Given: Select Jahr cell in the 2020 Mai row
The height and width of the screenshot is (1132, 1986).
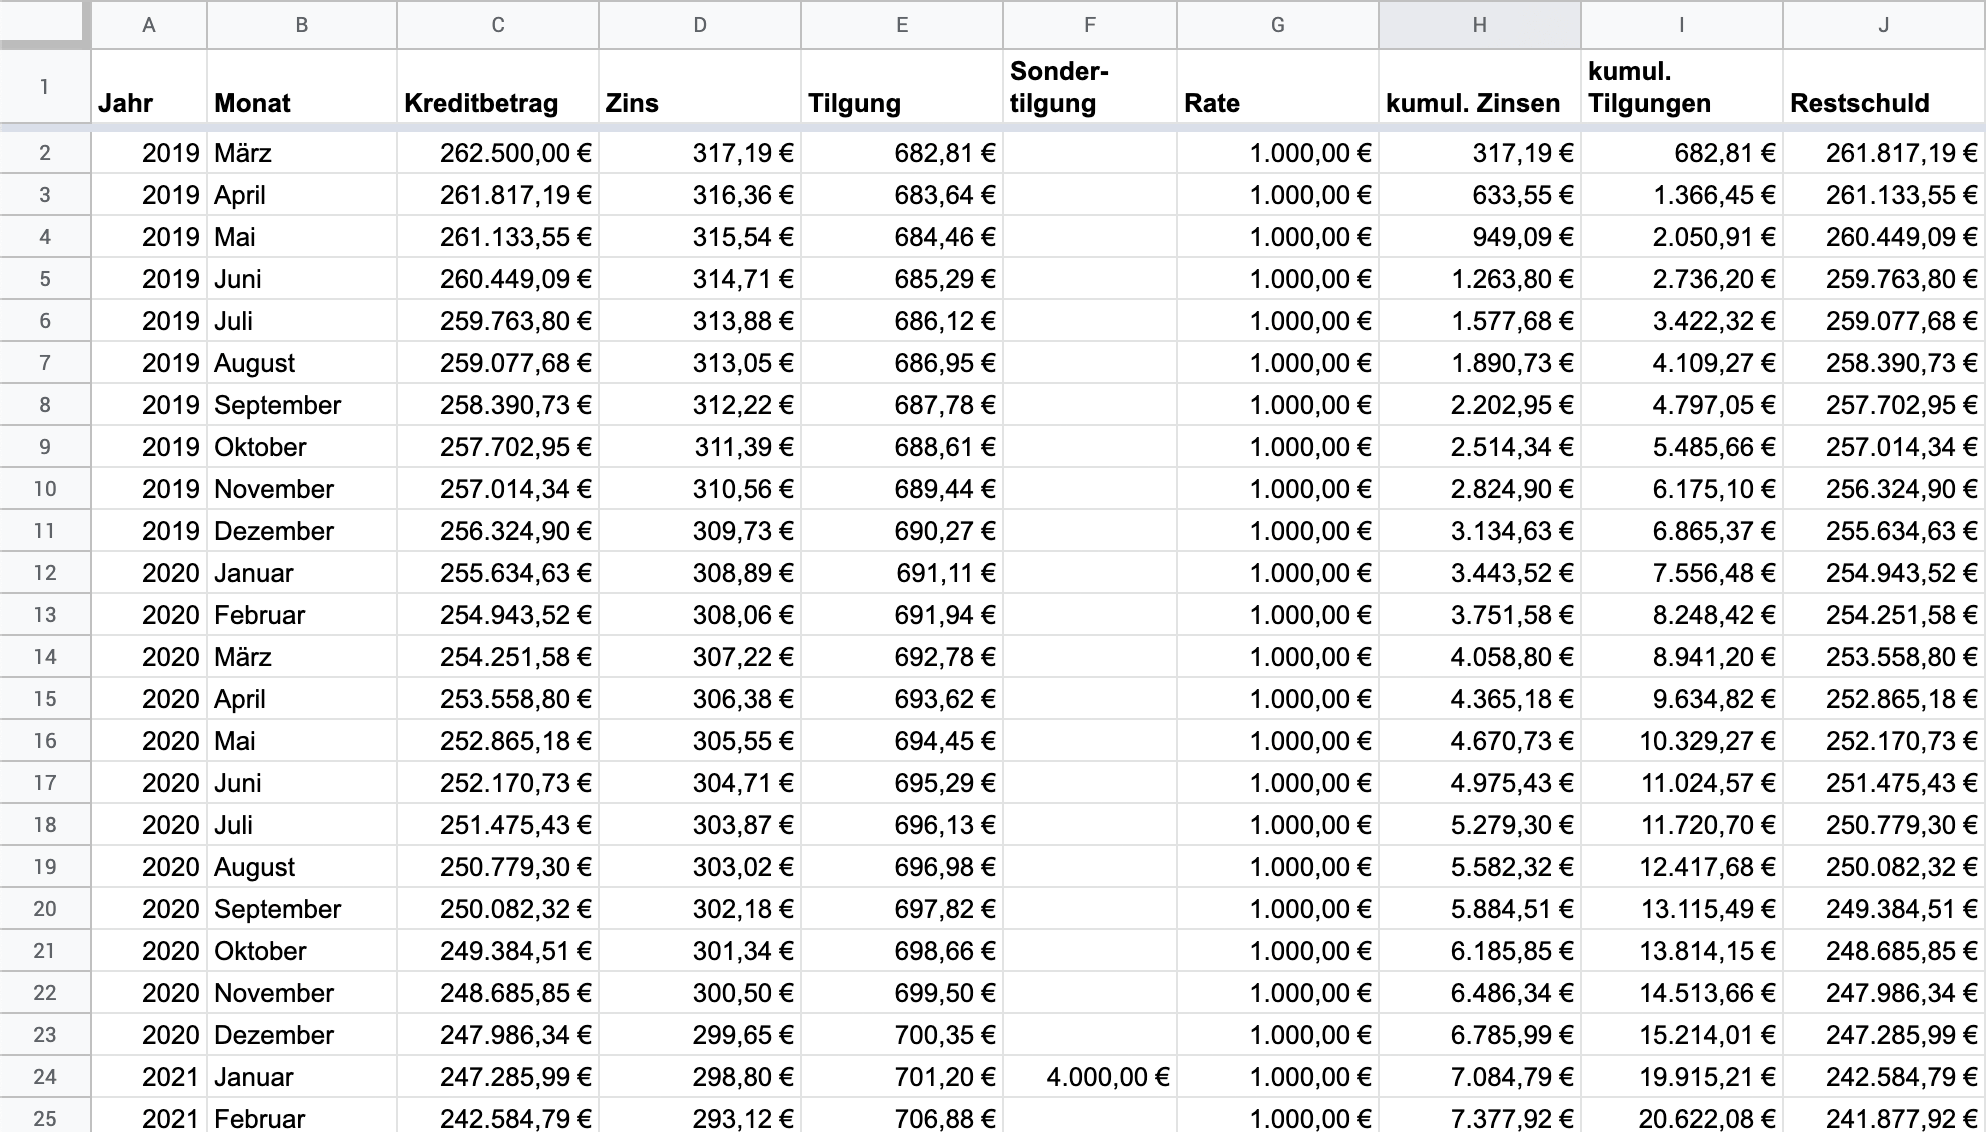Looking at the screenshot, I should [x=149, y=741].
